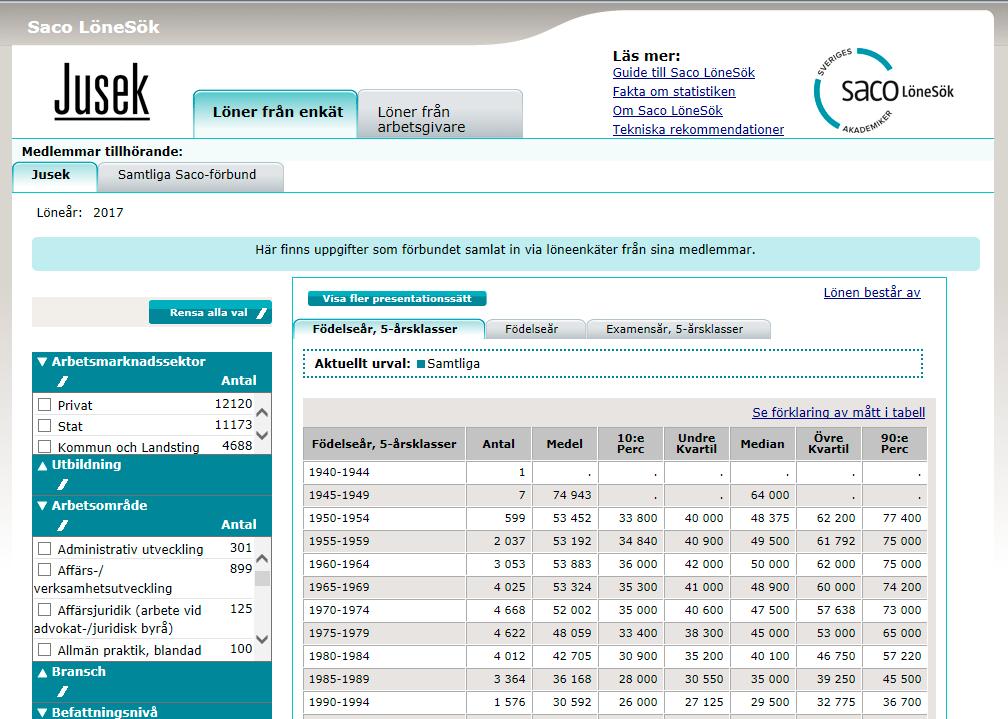
Task: Click the 10:e Perc column header
Action: tap(631, 444)
